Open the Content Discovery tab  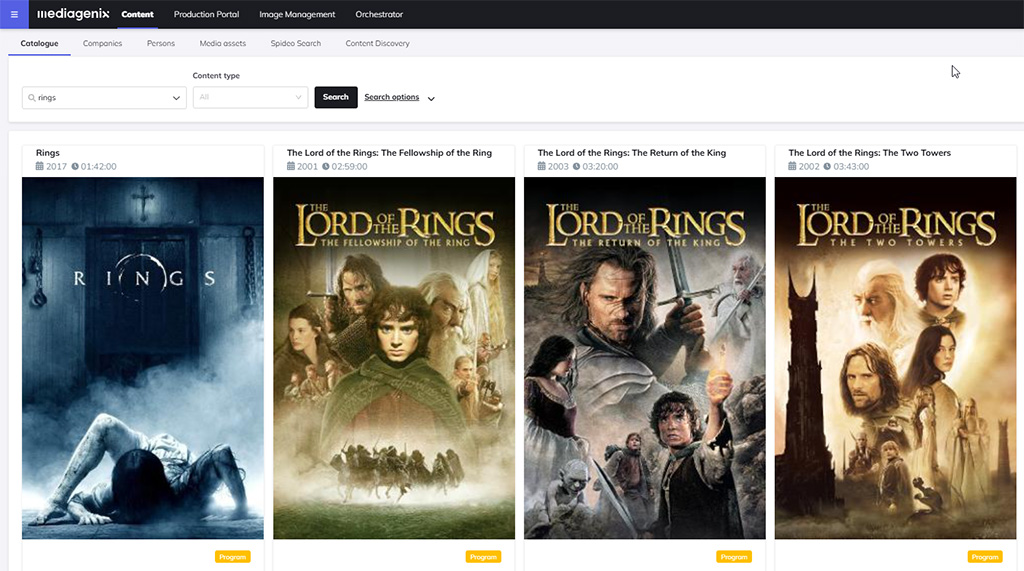click(377, 43)
